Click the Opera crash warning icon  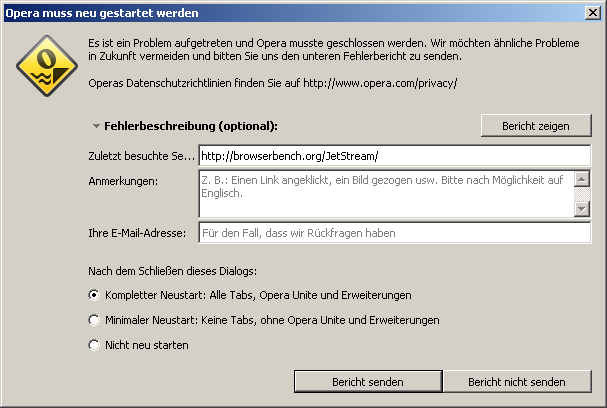pyautogui.click(x=47, y=66)
